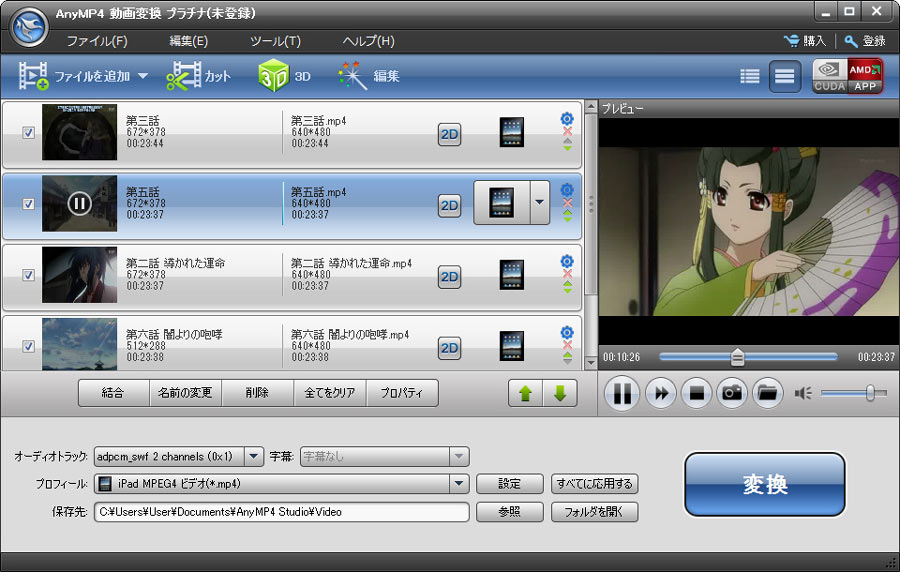Viewport: 900px width, 572px height.
Task: Open the ファイル(F) menu
Action: tap(97, 41)
